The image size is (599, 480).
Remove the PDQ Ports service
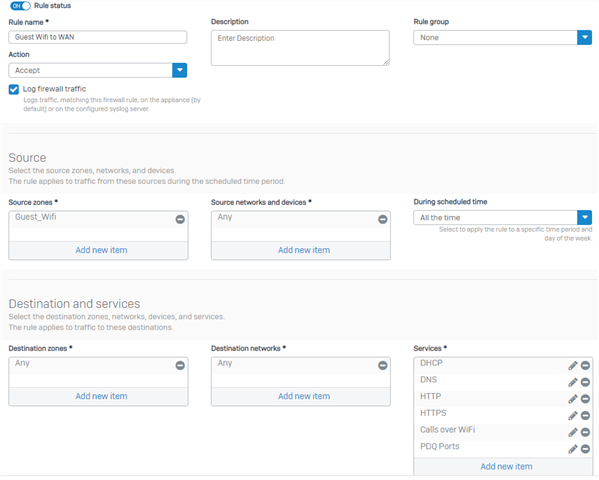point(585,449)
